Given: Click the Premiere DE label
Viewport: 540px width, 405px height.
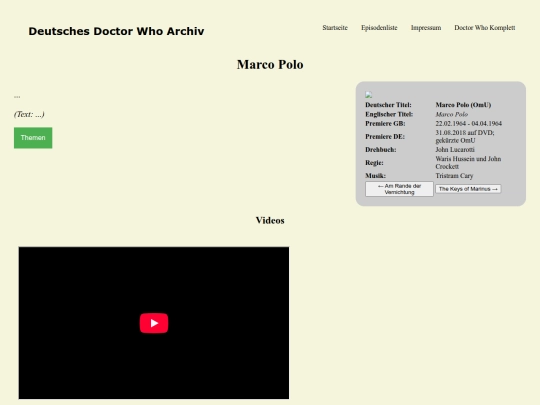Looking at the screenshot, I should (385, 136).
